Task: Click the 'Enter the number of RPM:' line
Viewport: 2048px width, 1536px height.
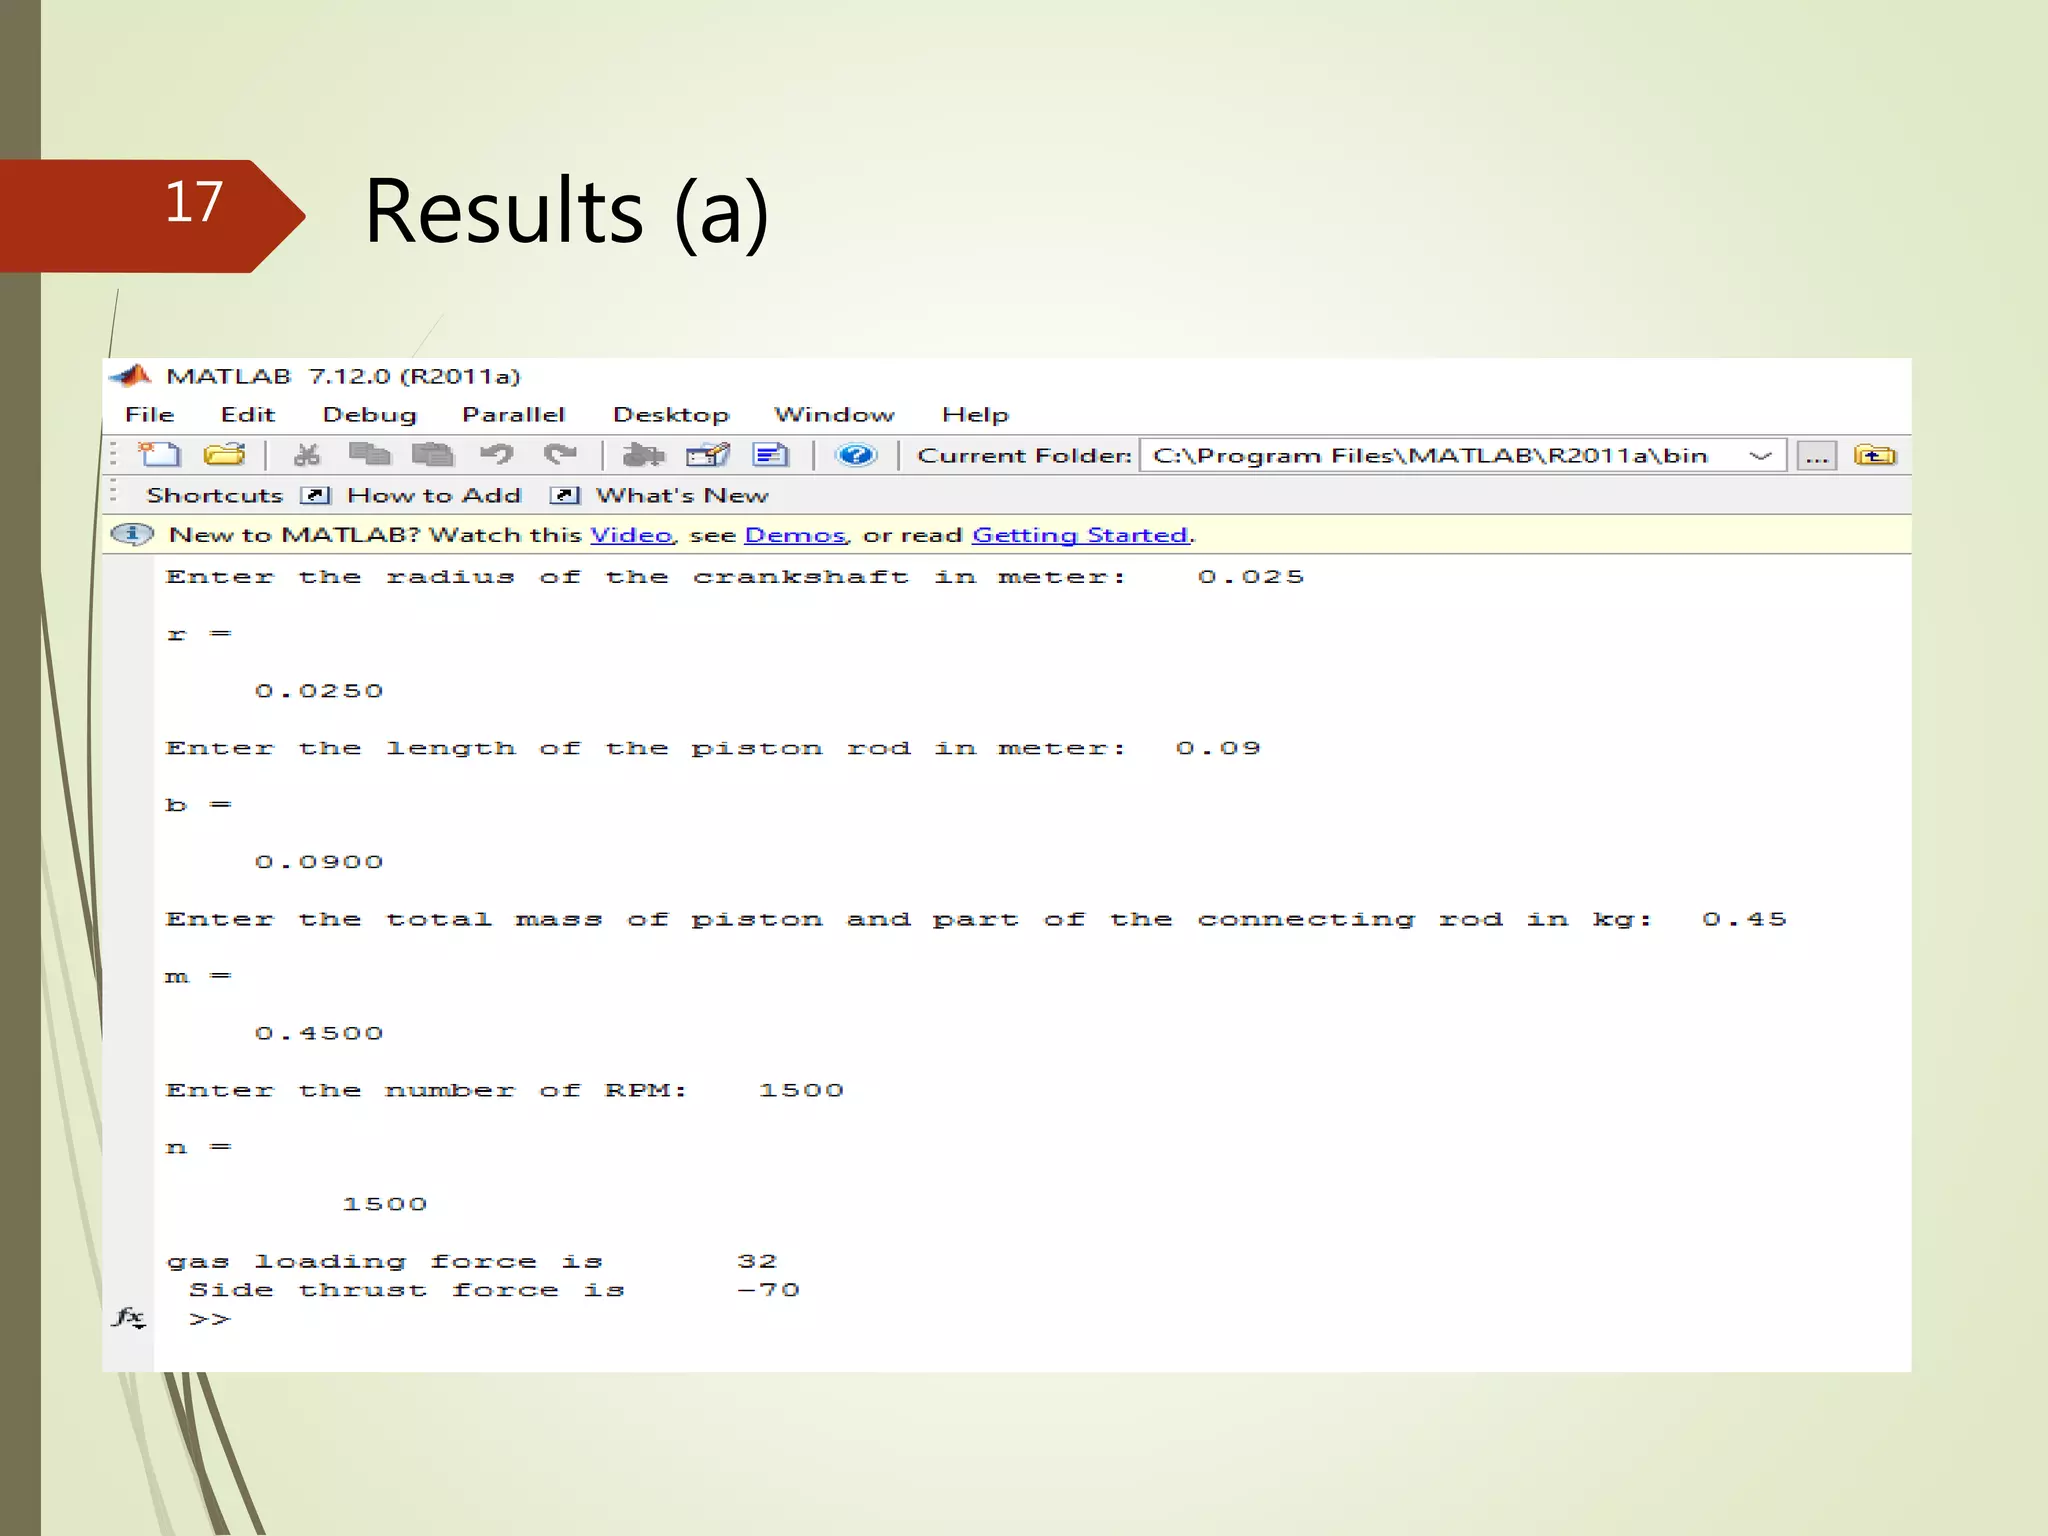Action: [505, 1090]
